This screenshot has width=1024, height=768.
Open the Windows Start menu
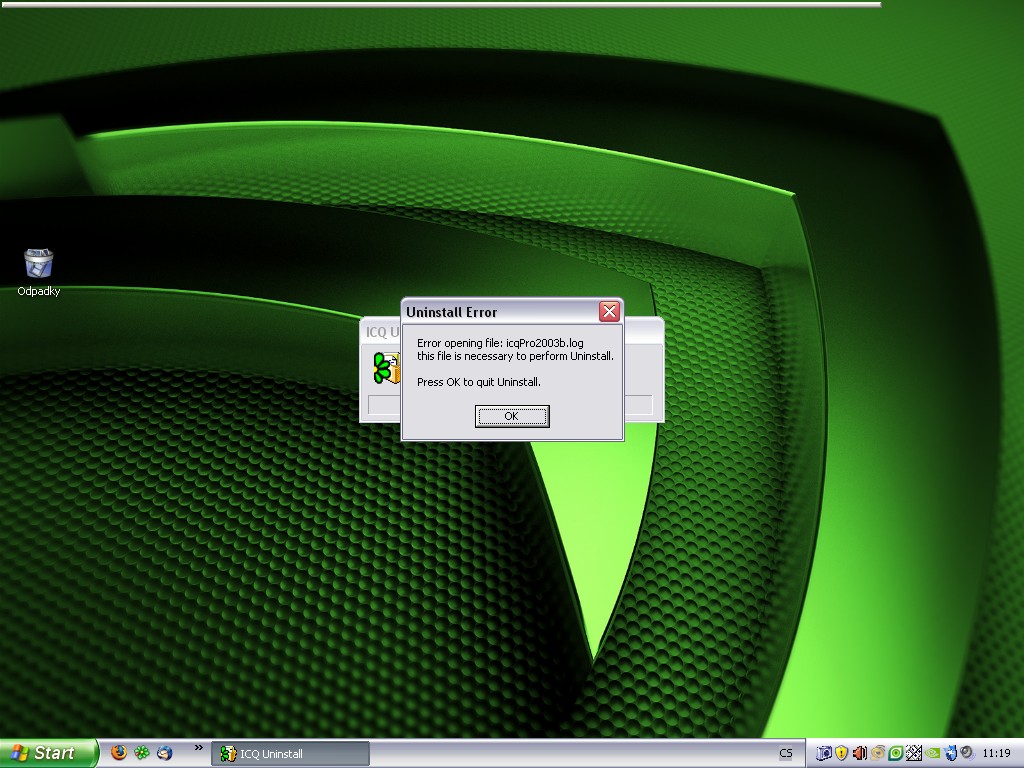[49, 753]
